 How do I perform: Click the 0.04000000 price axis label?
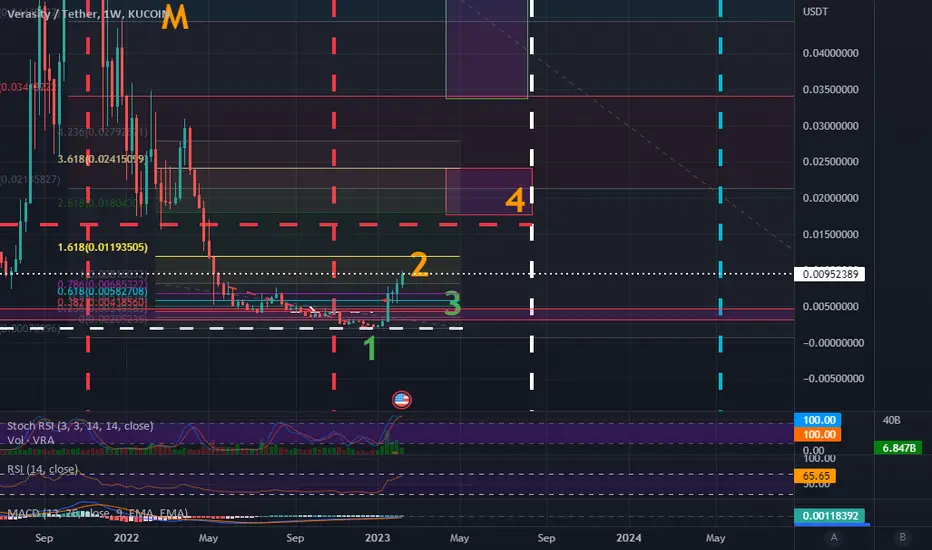point(830,54)
